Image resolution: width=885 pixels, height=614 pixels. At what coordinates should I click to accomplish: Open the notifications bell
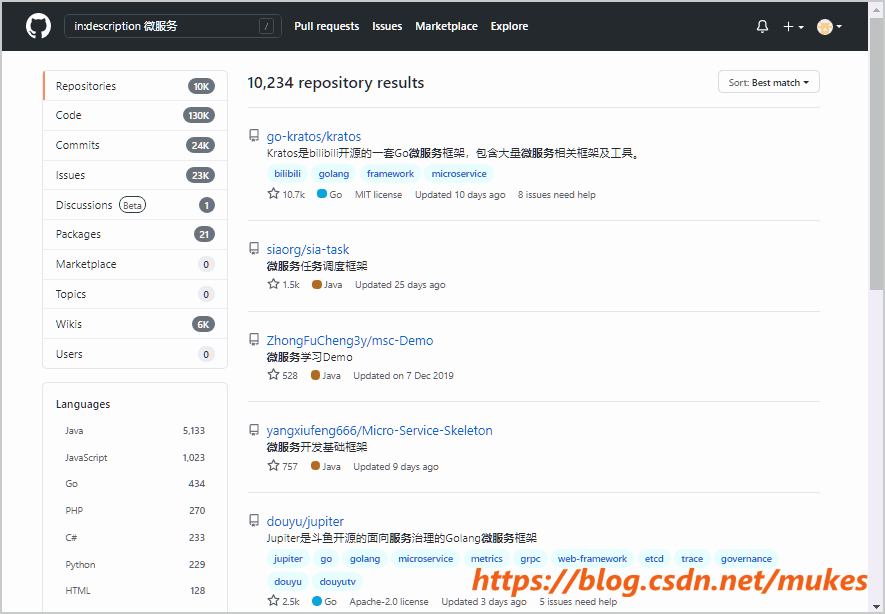click(x=762, y=27)
